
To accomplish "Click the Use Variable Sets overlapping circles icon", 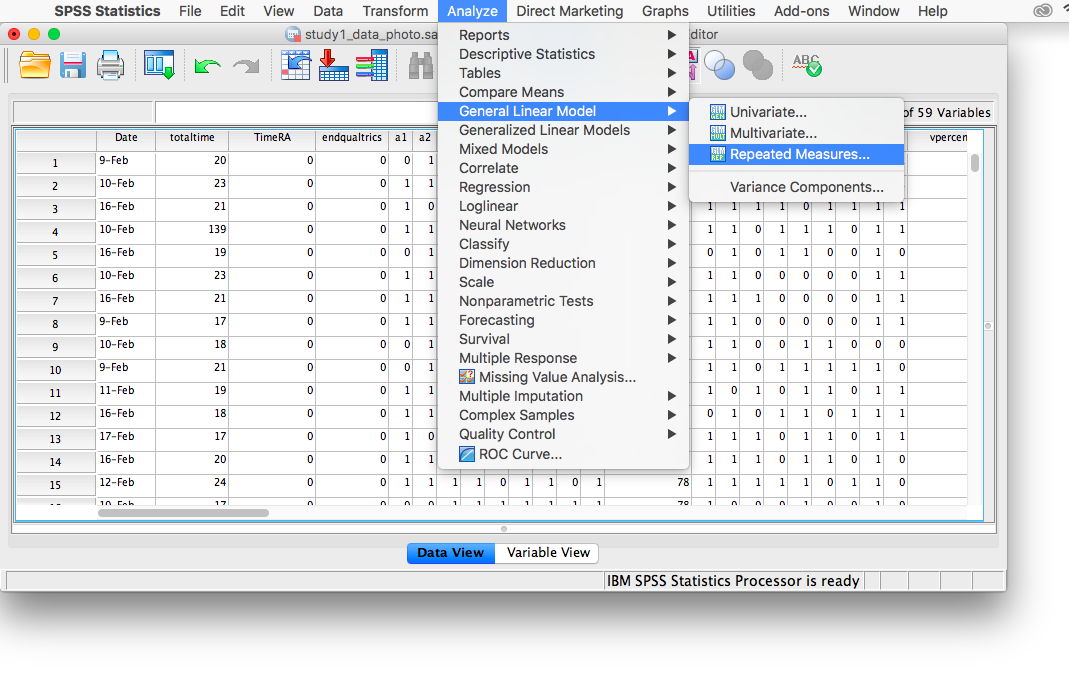I will (719, 66).
